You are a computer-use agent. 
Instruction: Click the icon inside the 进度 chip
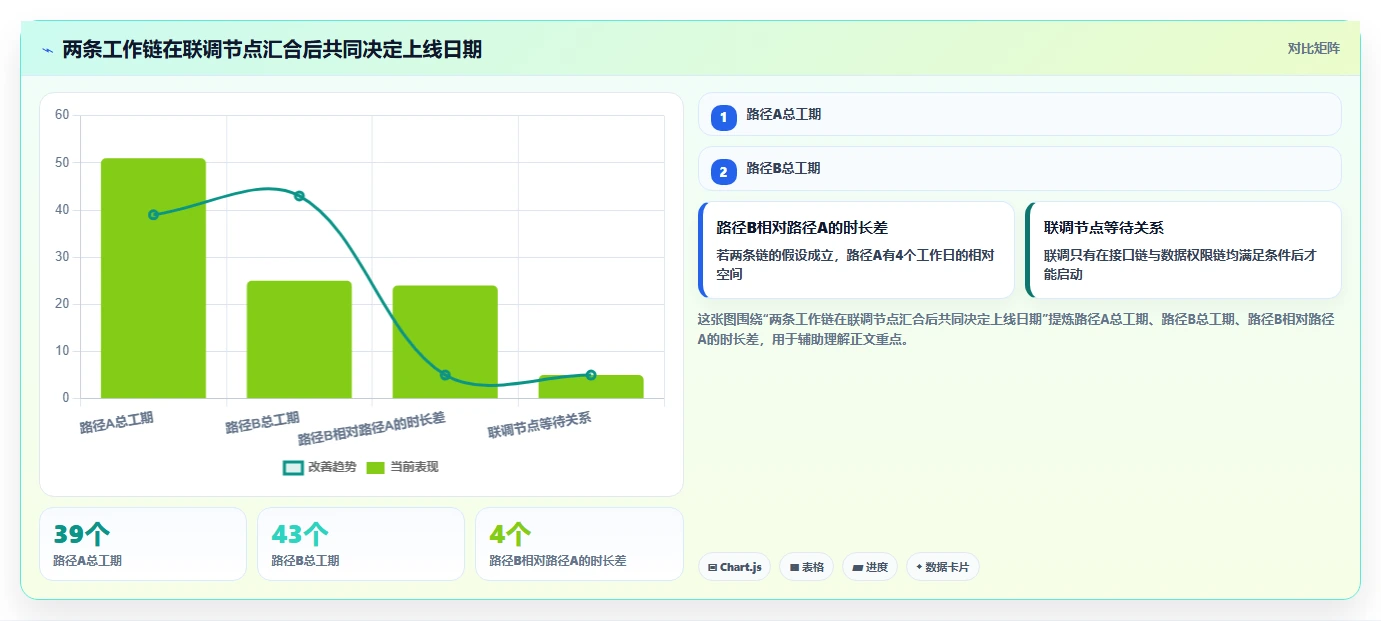(857, 568)
